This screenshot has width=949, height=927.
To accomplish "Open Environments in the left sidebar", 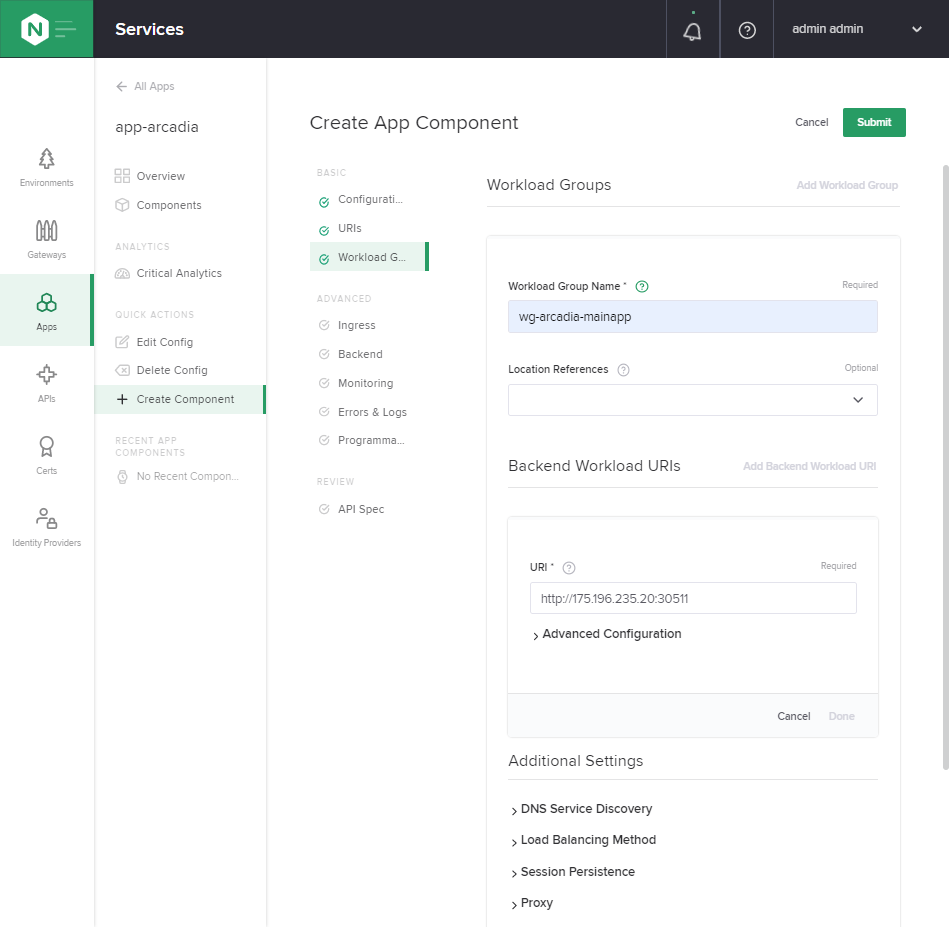I will click(x=47, y=168).
